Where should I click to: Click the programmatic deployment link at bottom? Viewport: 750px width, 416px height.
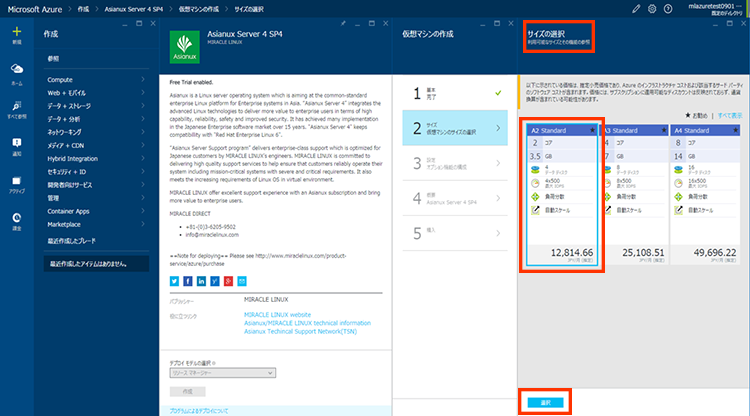199,411
